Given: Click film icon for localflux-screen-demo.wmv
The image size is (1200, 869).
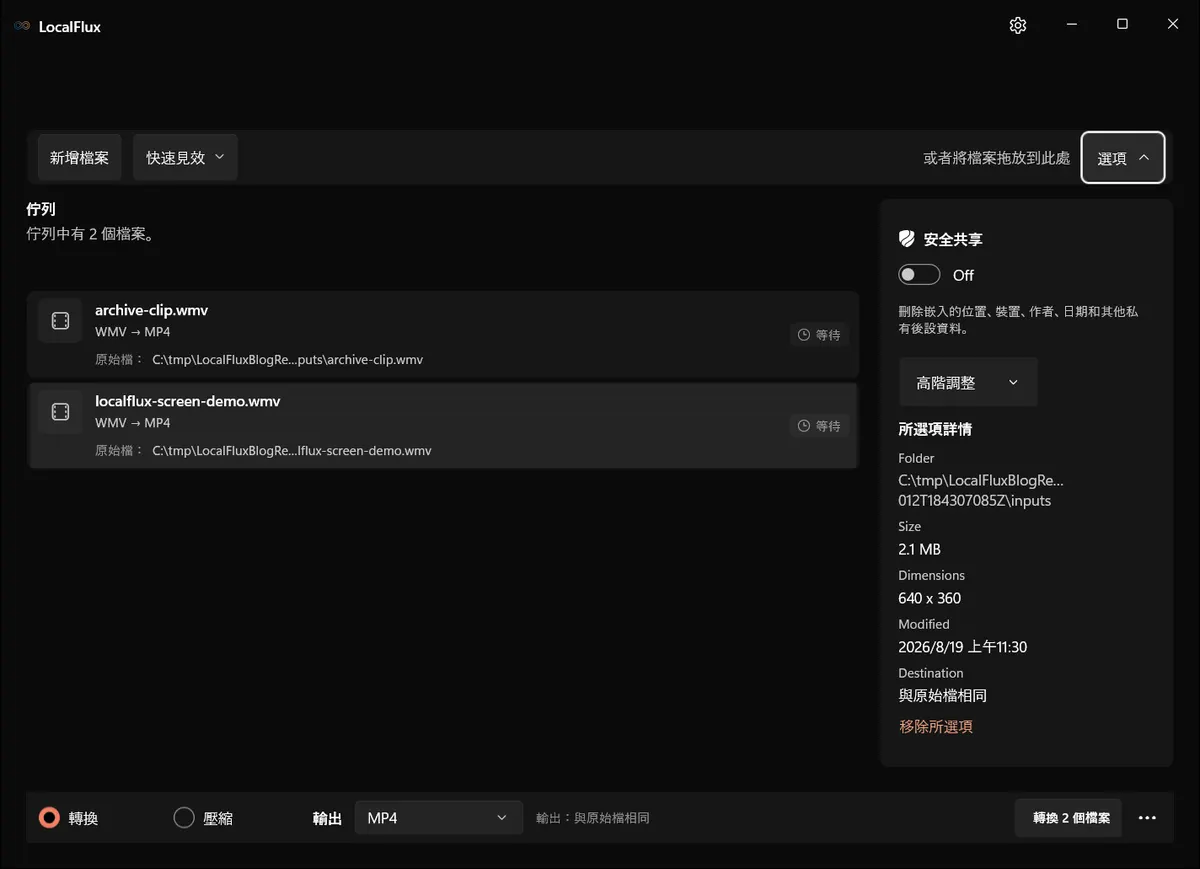Looking at the screenshot, I should point(60,412).
